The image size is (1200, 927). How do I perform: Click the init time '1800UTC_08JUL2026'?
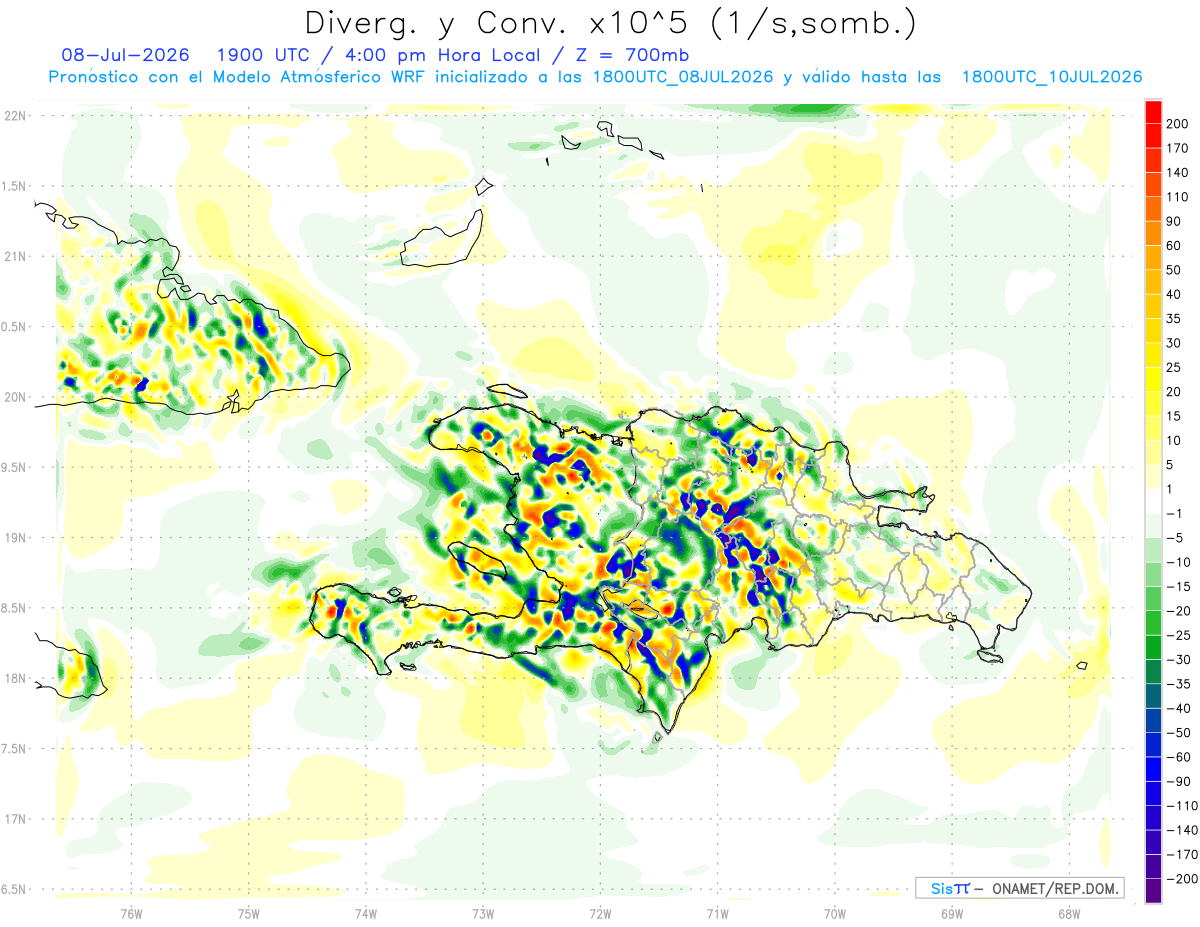[683, 77]
